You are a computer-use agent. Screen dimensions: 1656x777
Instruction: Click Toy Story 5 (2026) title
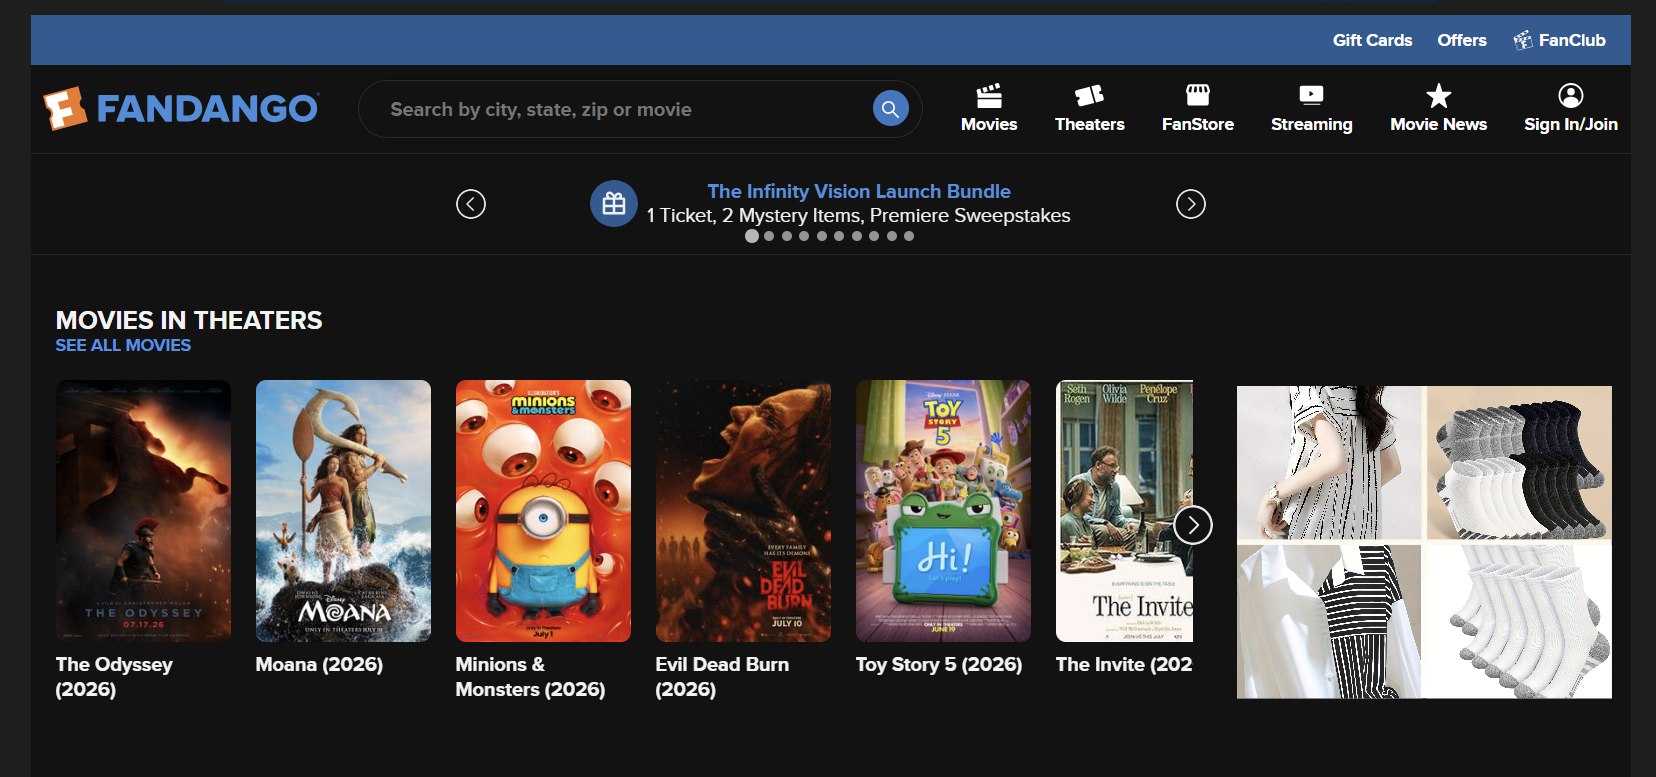point(939,664)
